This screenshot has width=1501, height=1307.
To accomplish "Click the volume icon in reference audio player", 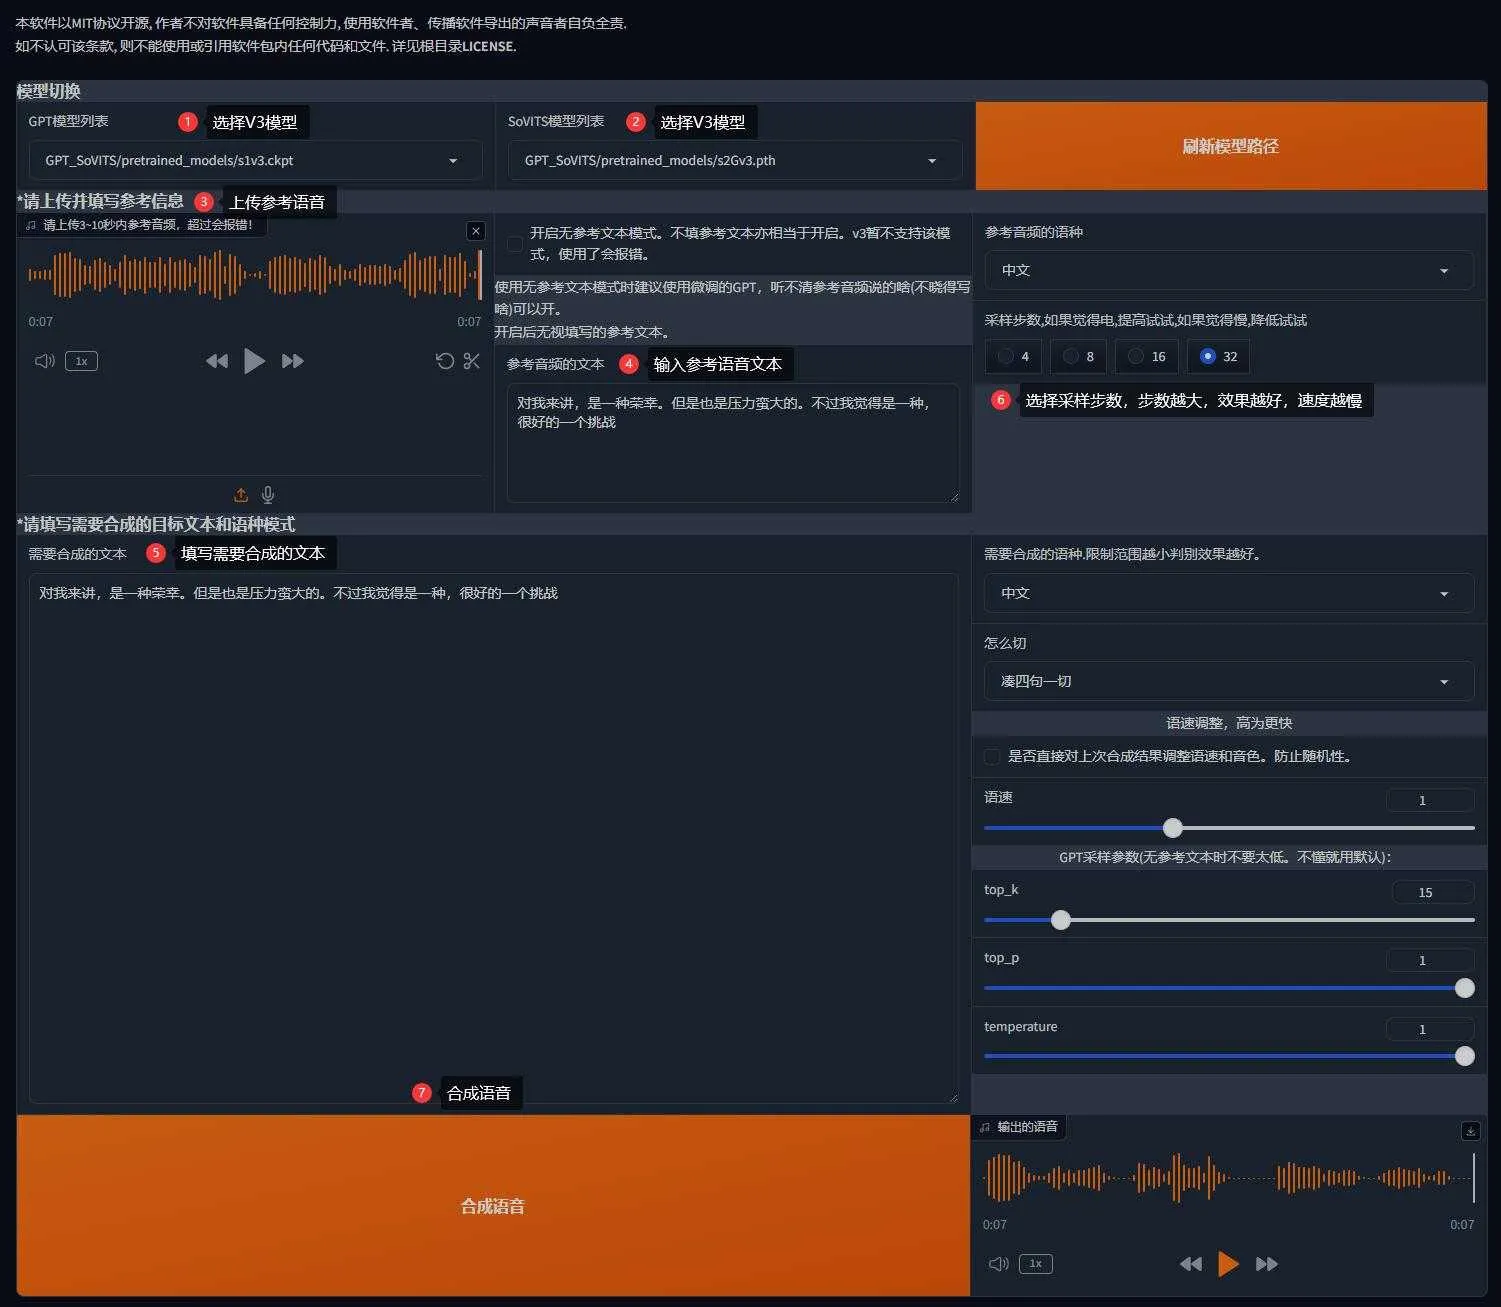I will pos(45,361).
